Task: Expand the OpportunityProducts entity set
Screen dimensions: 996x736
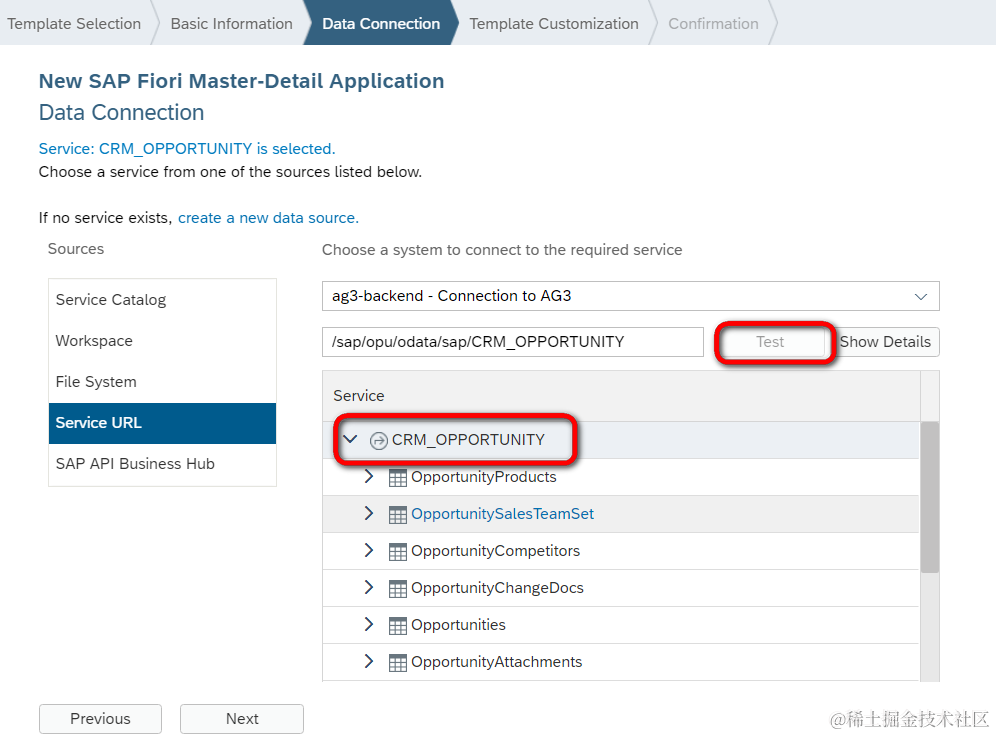Action: point(369,476)
